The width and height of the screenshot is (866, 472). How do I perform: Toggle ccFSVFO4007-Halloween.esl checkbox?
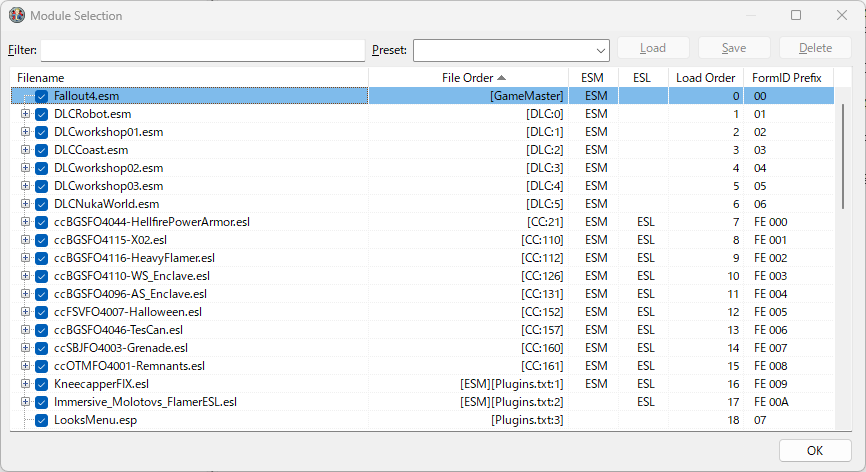(41, 312)
